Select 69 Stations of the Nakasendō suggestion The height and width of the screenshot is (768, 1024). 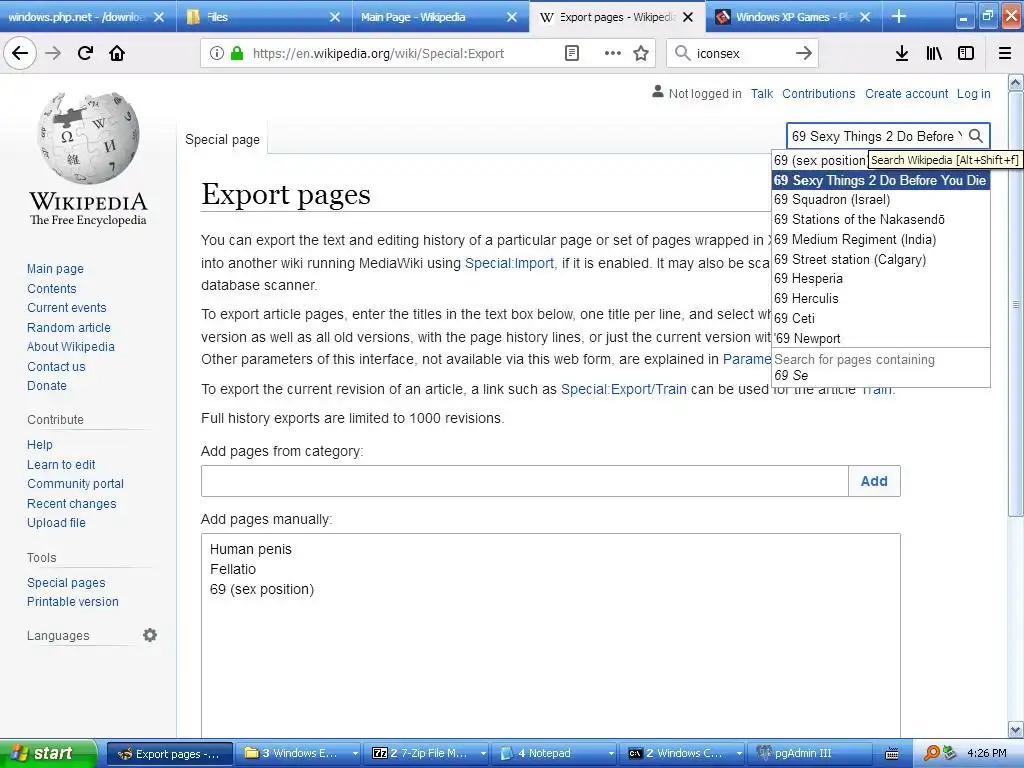[880, 219]
